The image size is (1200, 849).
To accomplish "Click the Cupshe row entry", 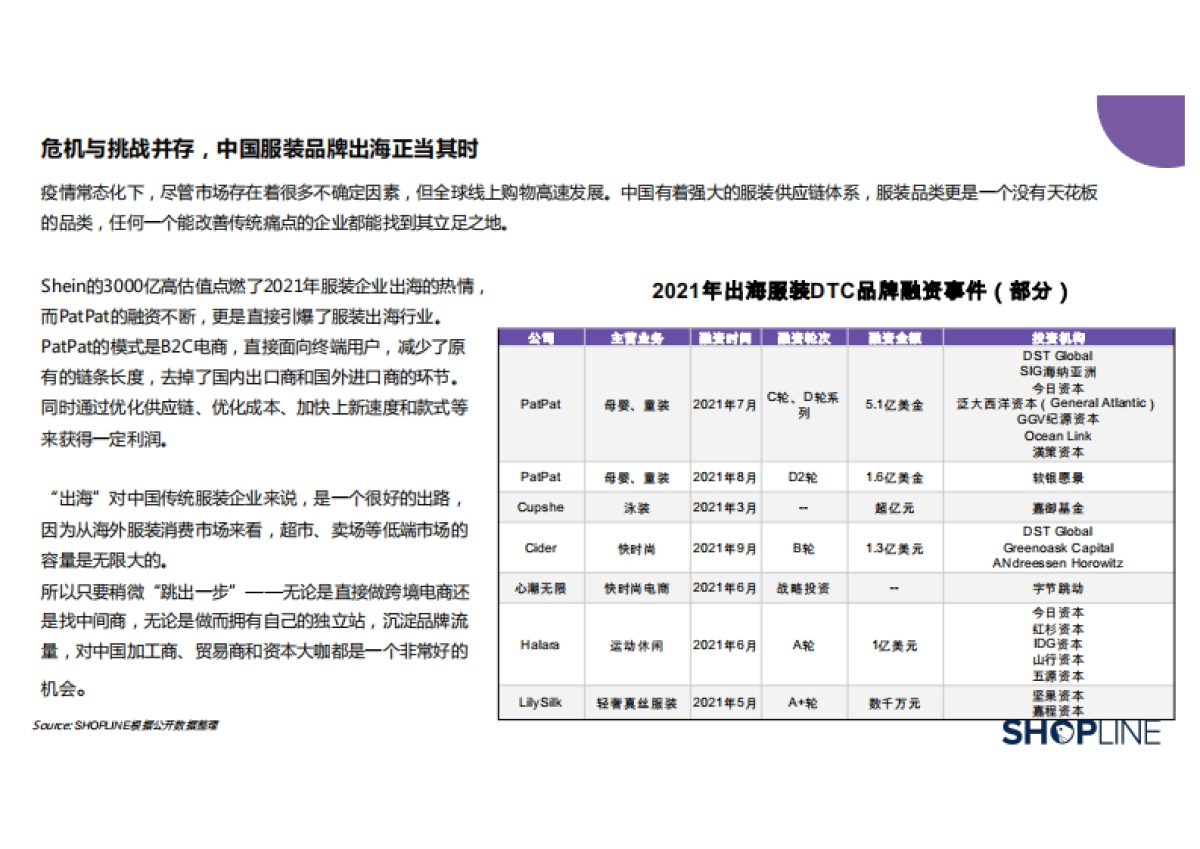I will click(540, 508).
